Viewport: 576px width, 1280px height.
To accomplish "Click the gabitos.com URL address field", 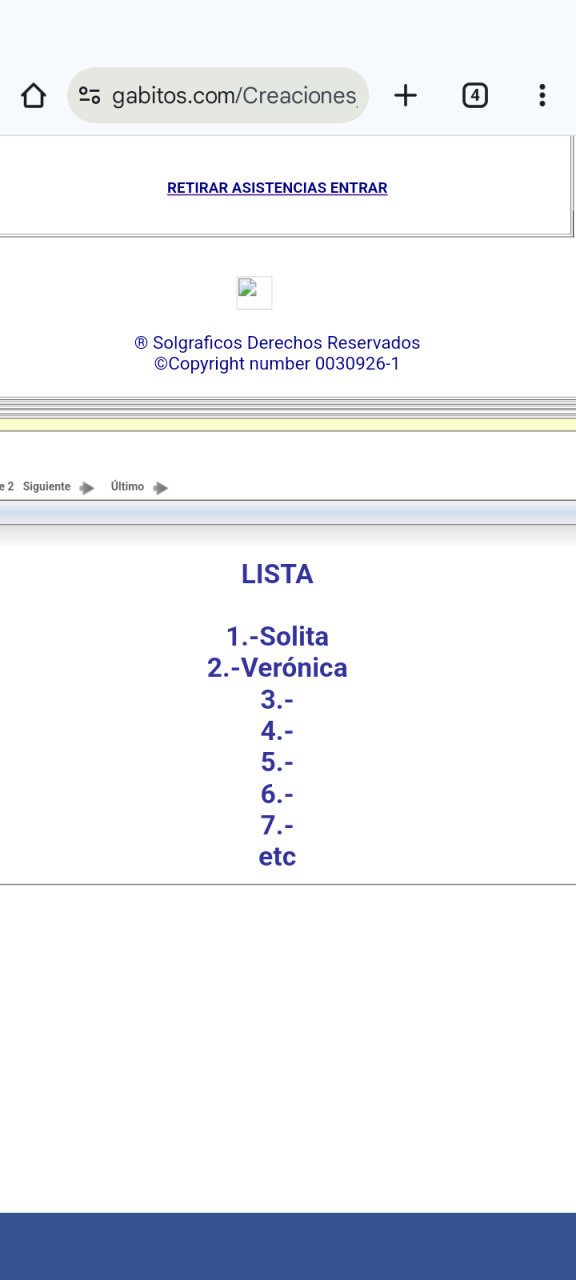I will click(x=218, y=96).
